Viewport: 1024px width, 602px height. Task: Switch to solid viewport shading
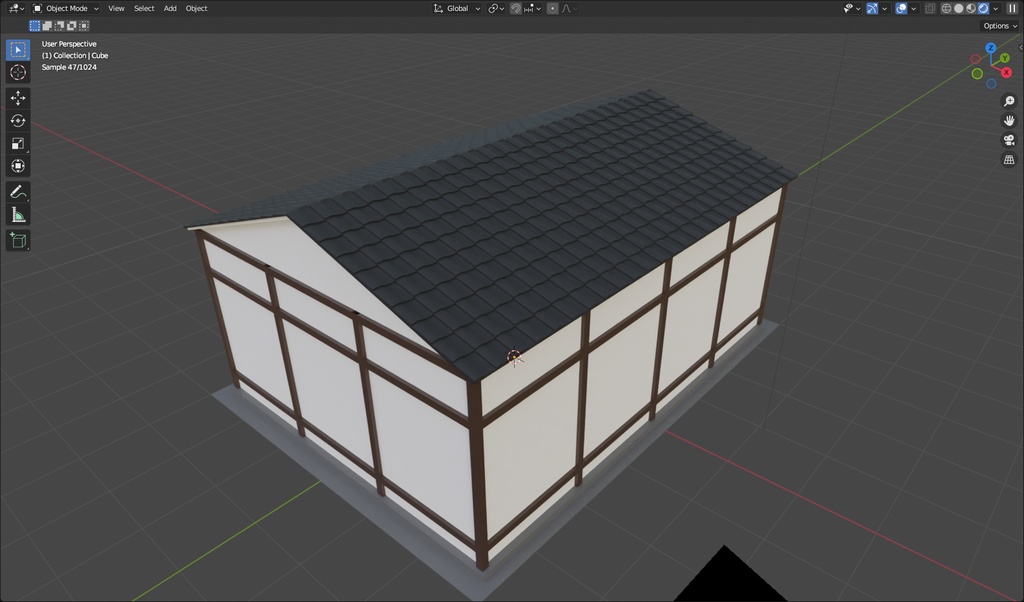point(959,8)
